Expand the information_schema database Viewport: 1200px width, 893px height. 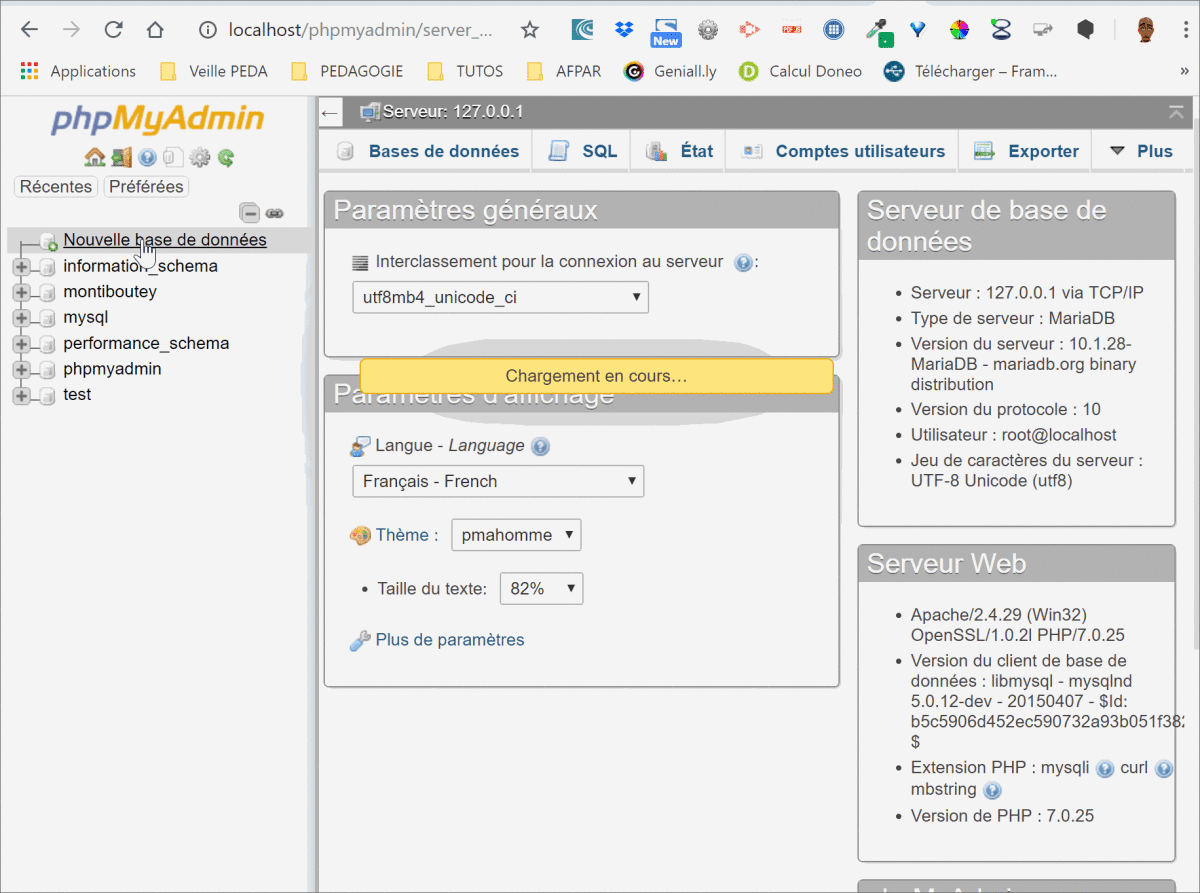point(21,266)
